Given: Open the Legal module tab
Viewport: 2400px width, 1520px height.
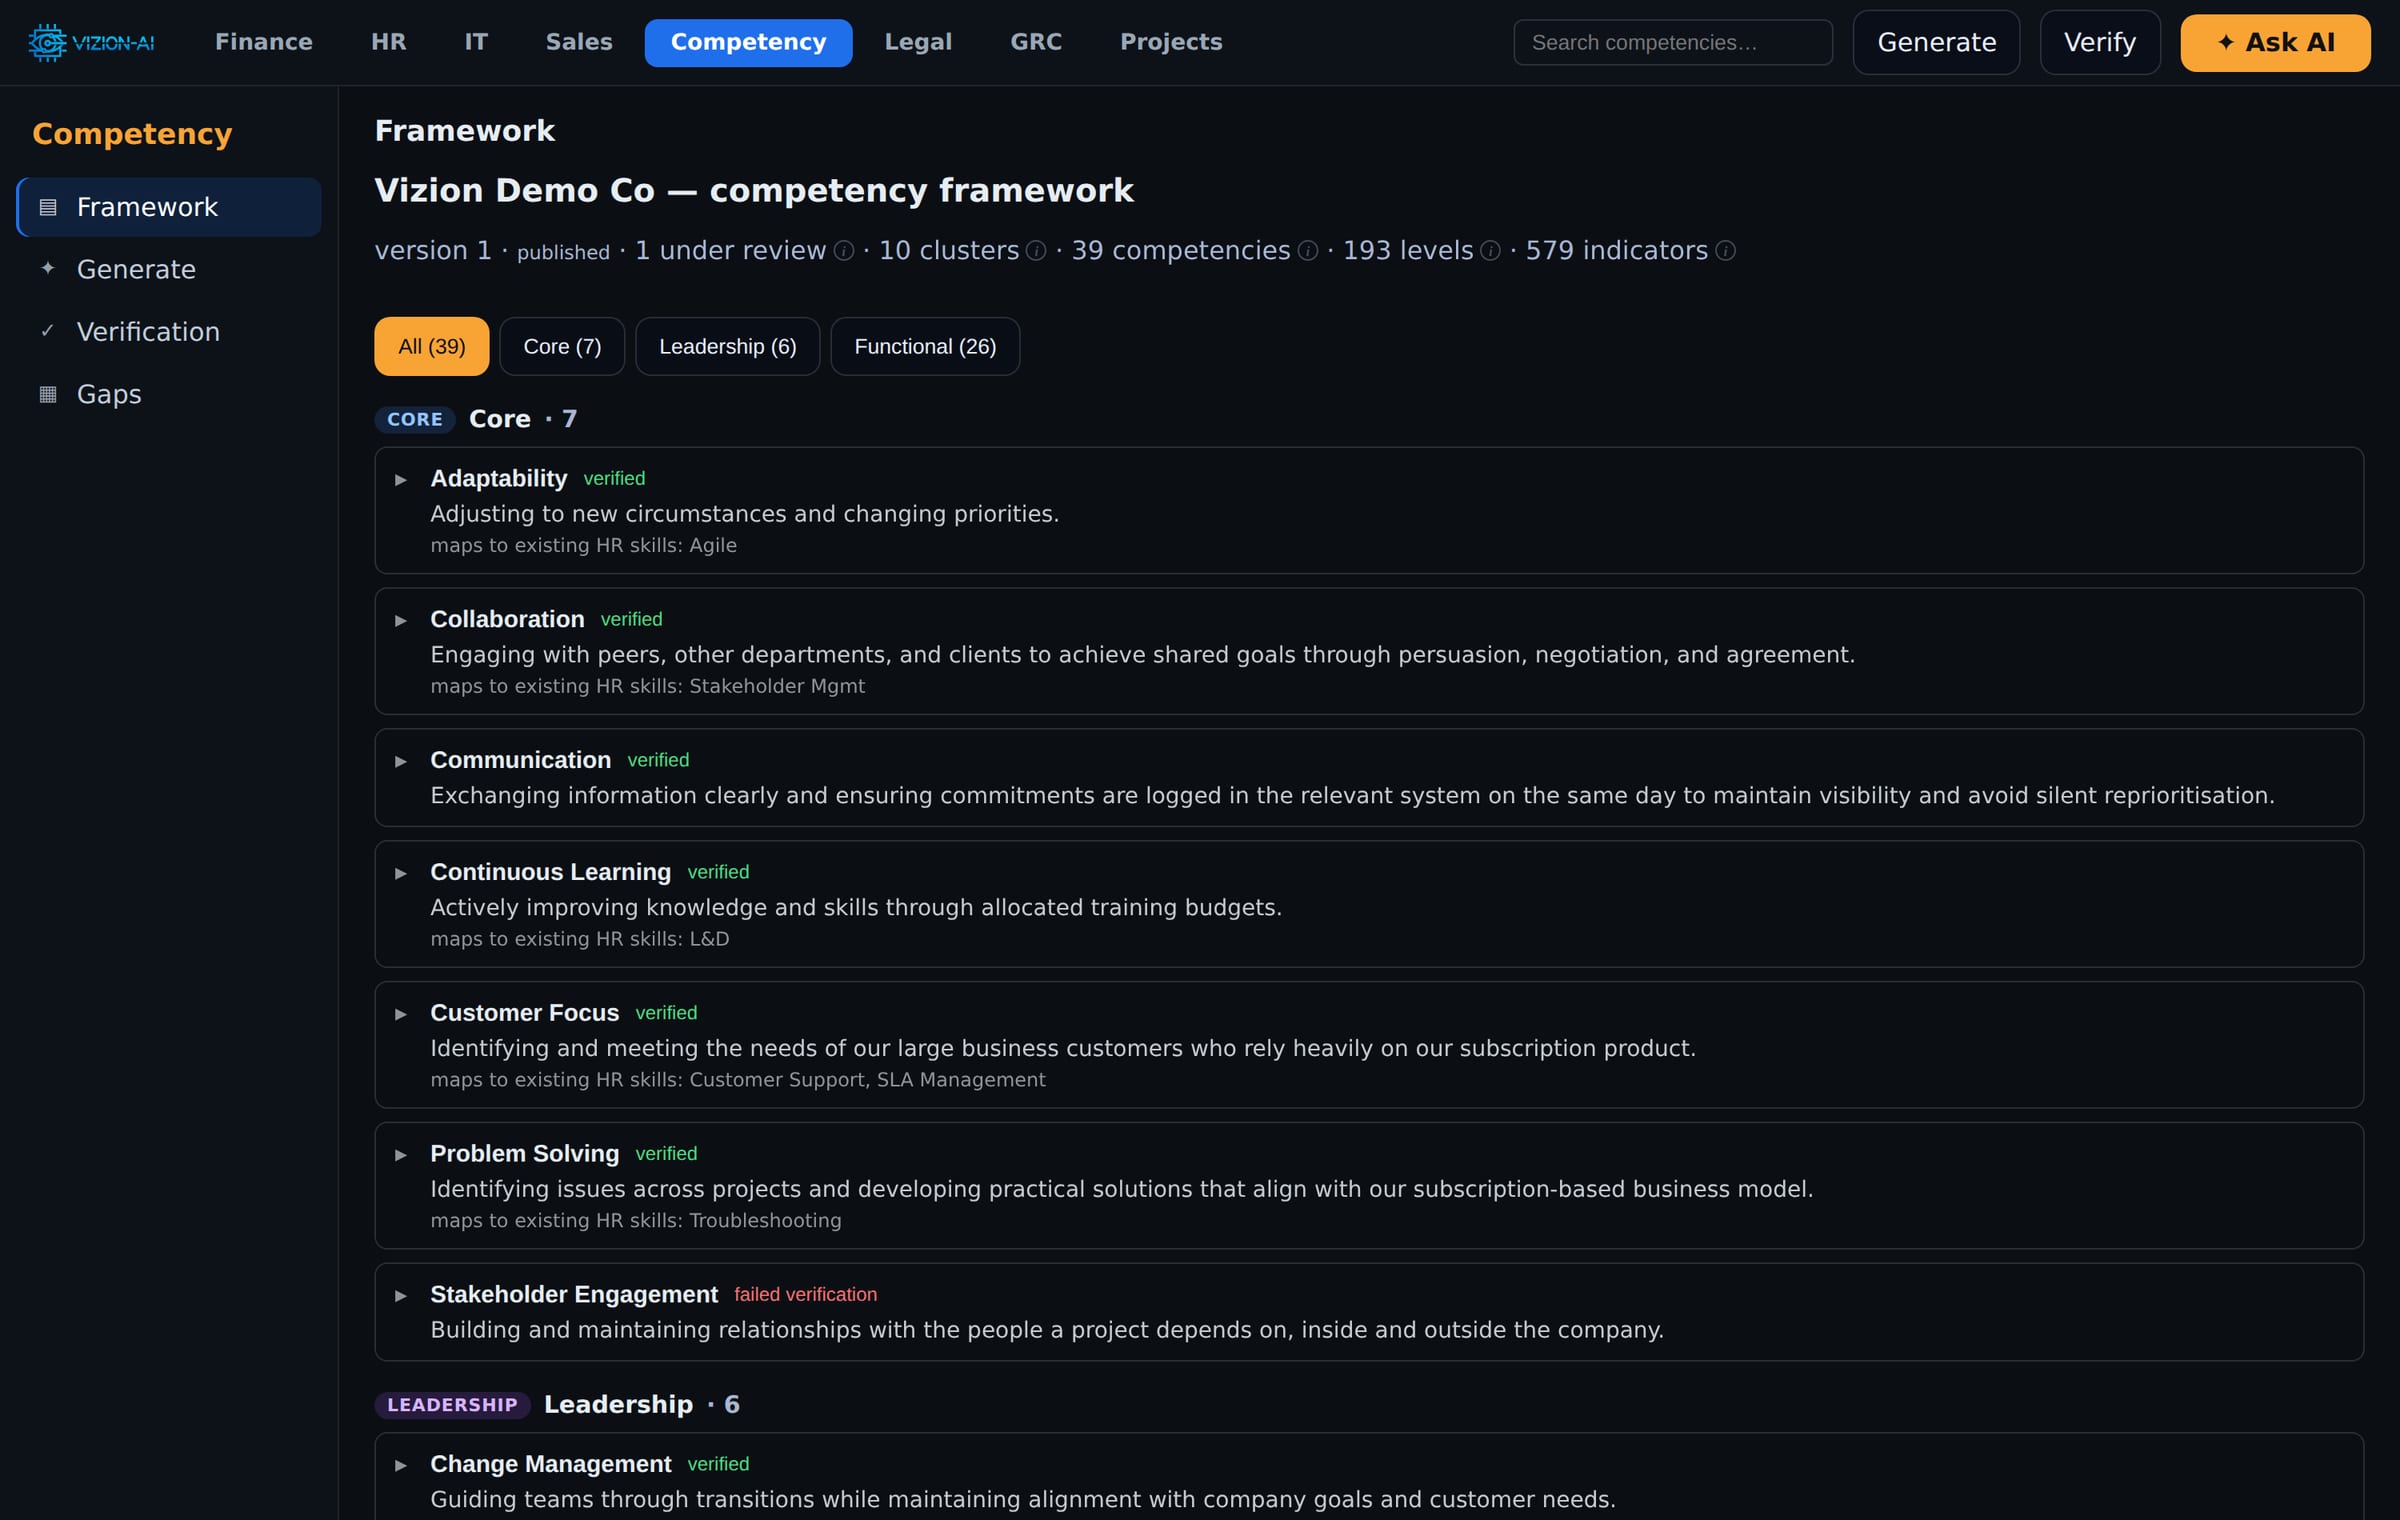Looking at the screenshot, I should 918,42.
